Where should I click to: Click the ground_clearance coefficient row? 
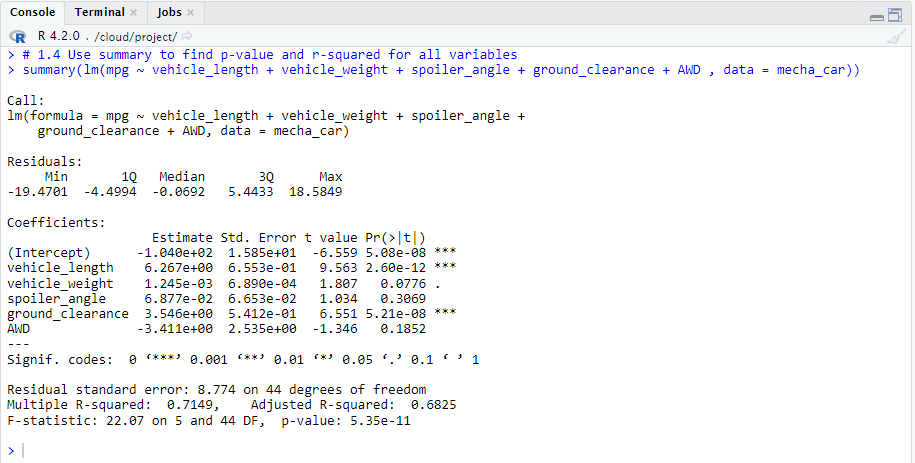(x=232, y=314)
